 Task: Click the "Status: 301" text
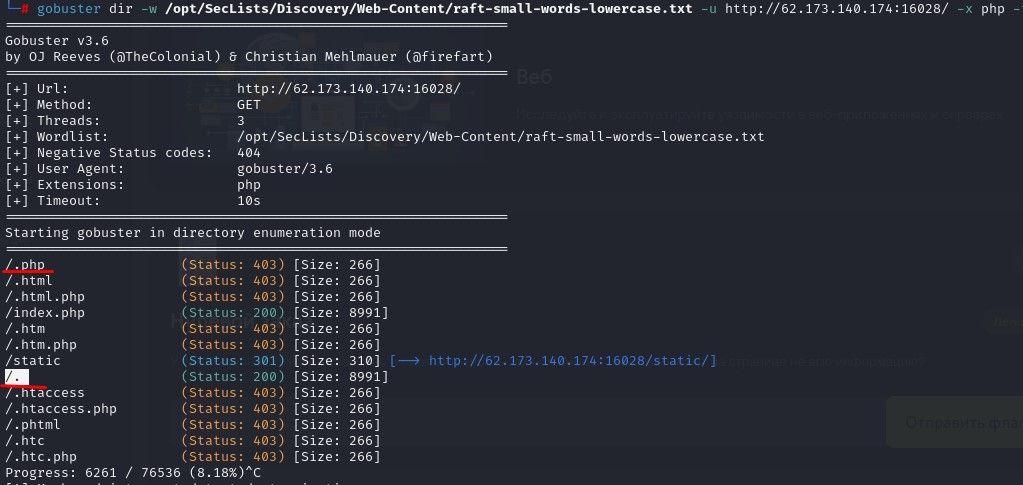click(x=233, y=361)
